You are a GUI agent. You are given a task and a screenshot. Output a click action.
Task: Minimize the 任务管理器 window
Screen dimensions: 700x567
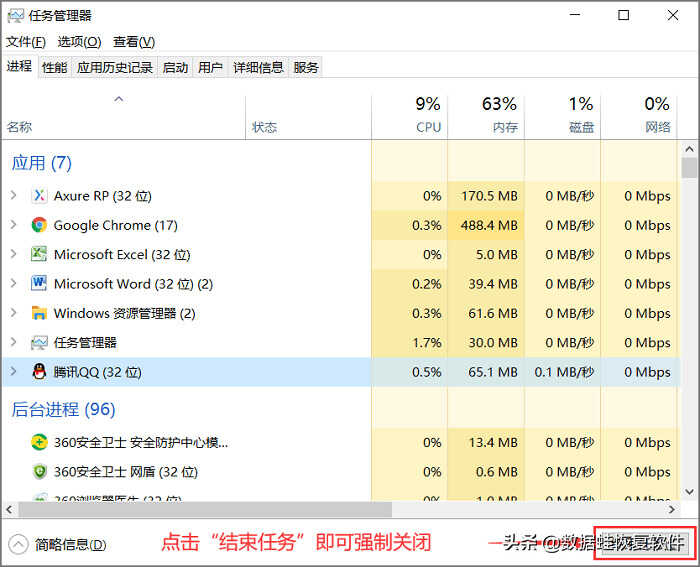click(x=575, y=15)
